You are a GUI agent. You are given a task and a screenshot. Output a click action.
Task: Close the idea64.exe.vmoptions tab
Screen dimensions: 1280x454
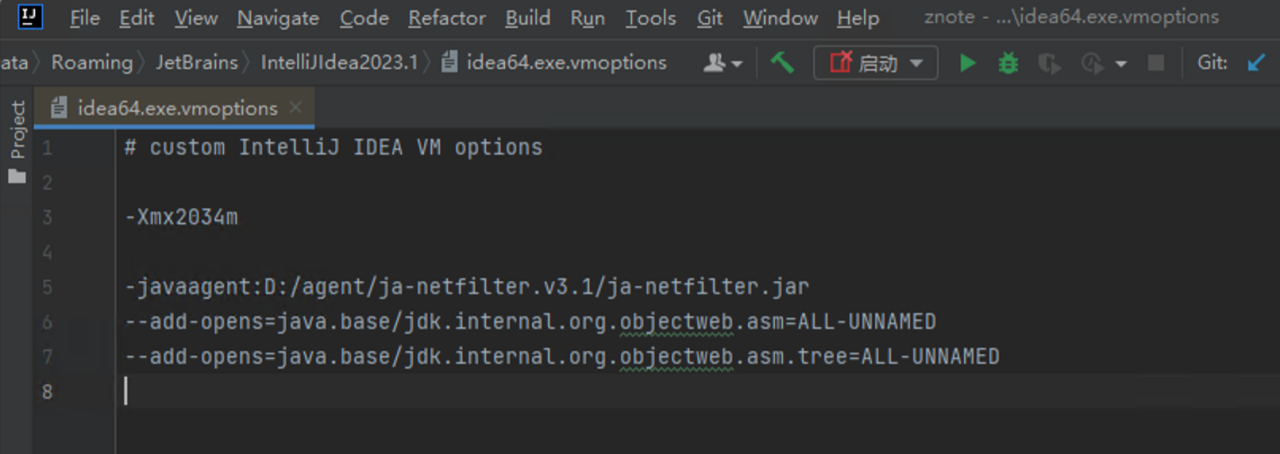(x=295, y=108)
